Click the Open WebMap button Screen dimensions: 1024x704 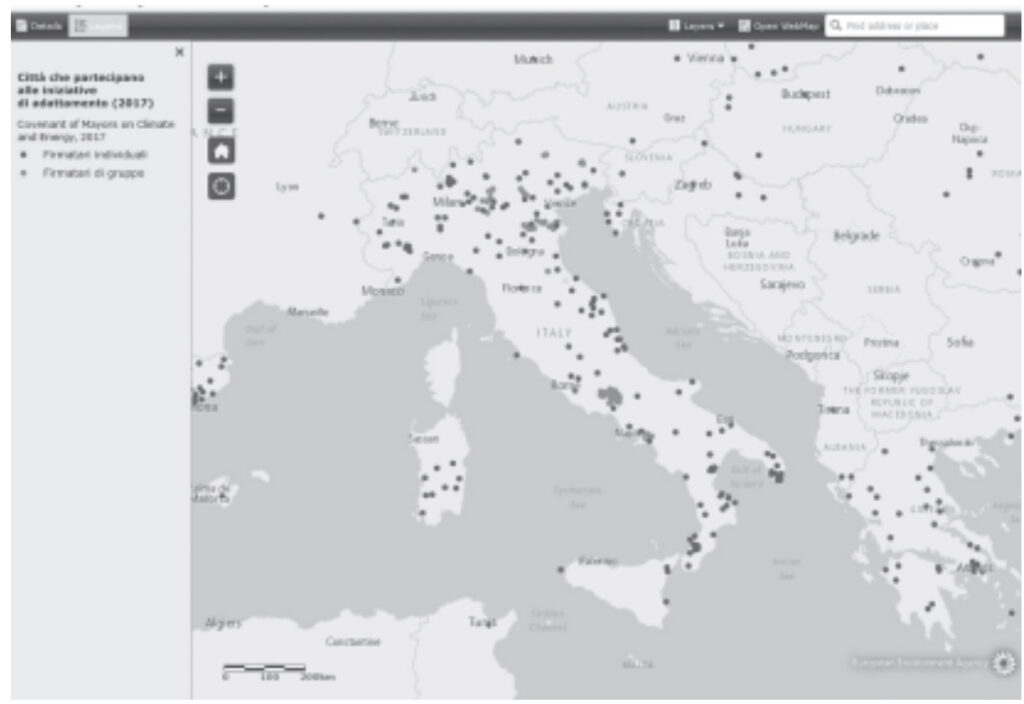777,26
